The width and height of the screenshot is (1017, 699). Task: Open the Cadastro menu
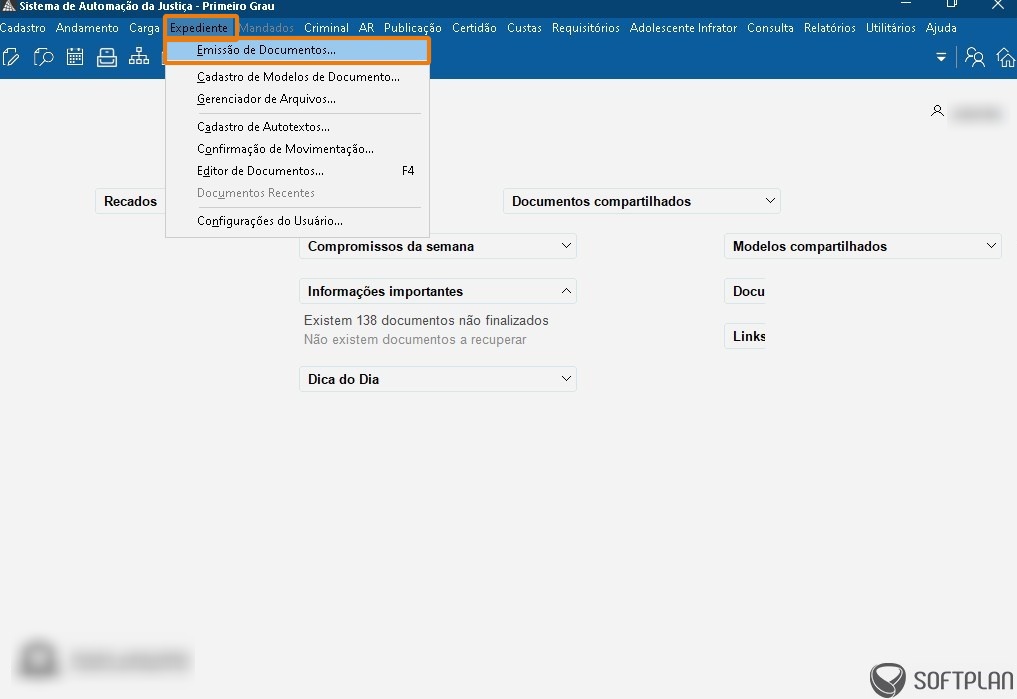pyautogui.click(x=23, y=28)
